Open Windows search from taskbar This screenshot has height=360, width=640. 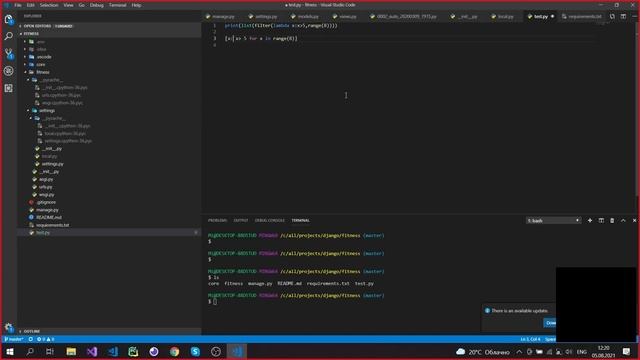(x=30, y=351)
